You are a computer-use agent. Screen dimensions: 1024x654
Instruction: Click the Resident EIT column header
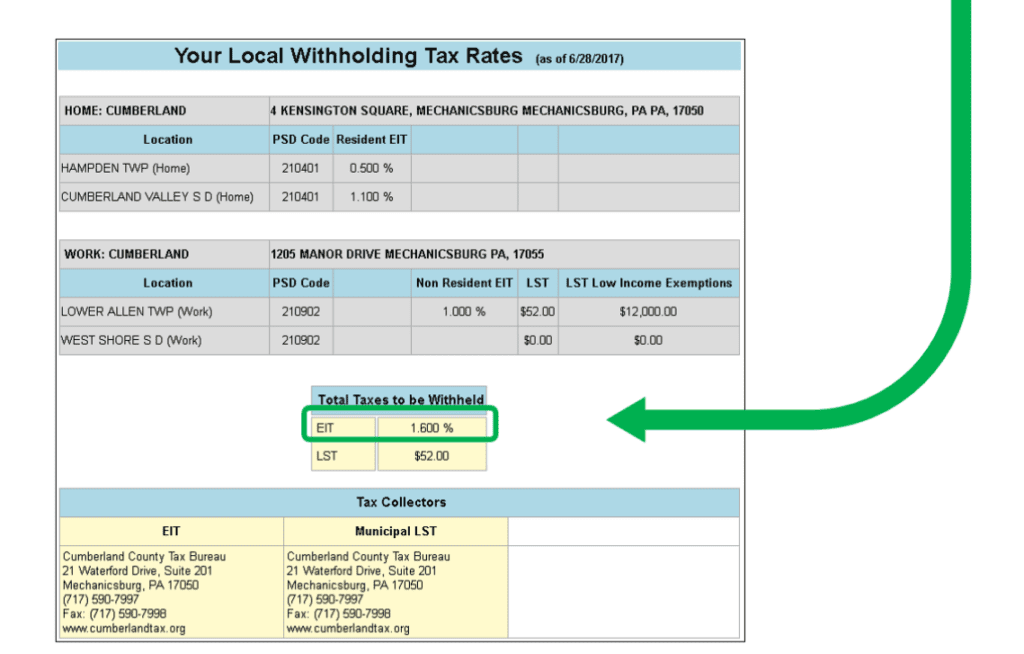point(371,140)
